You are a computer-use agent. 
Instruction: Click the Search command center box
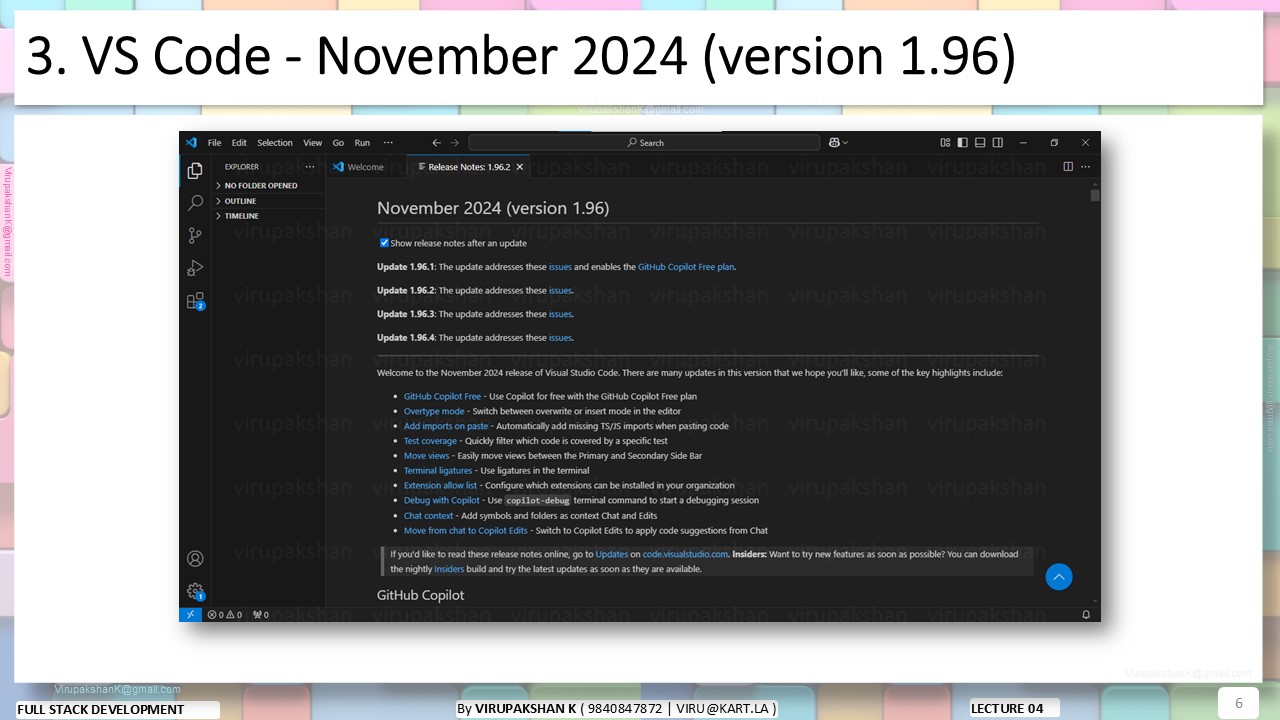click(644, 143)
